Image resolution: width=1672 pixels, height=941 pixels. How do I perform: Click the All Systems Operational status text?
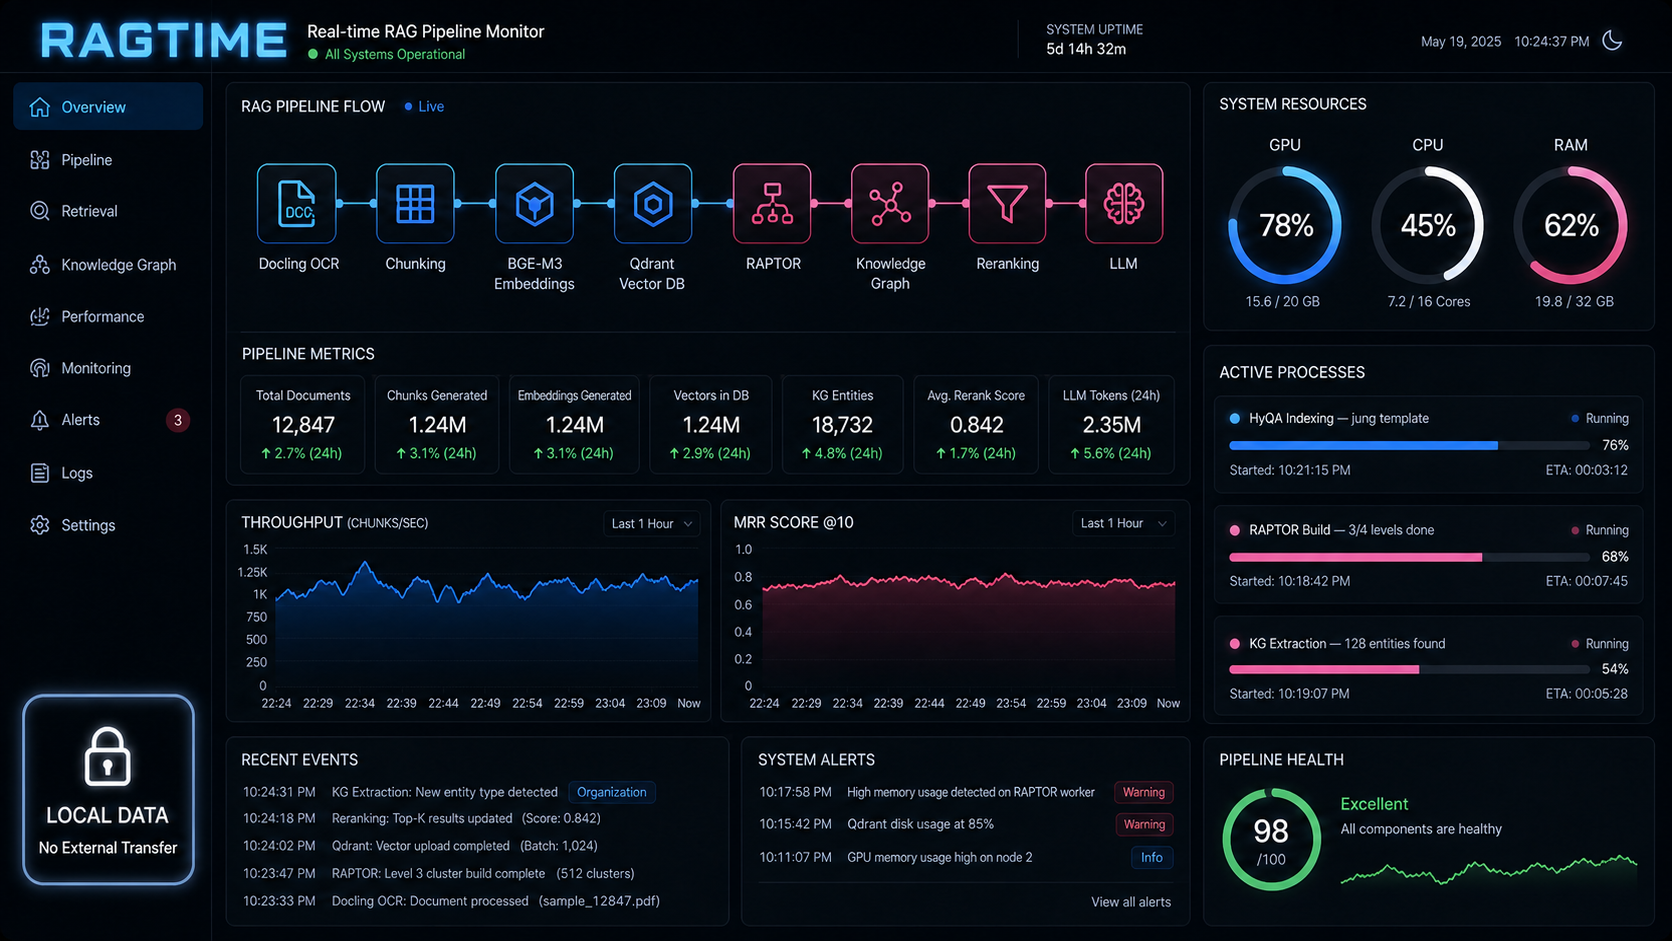click(x=395, y=55)
